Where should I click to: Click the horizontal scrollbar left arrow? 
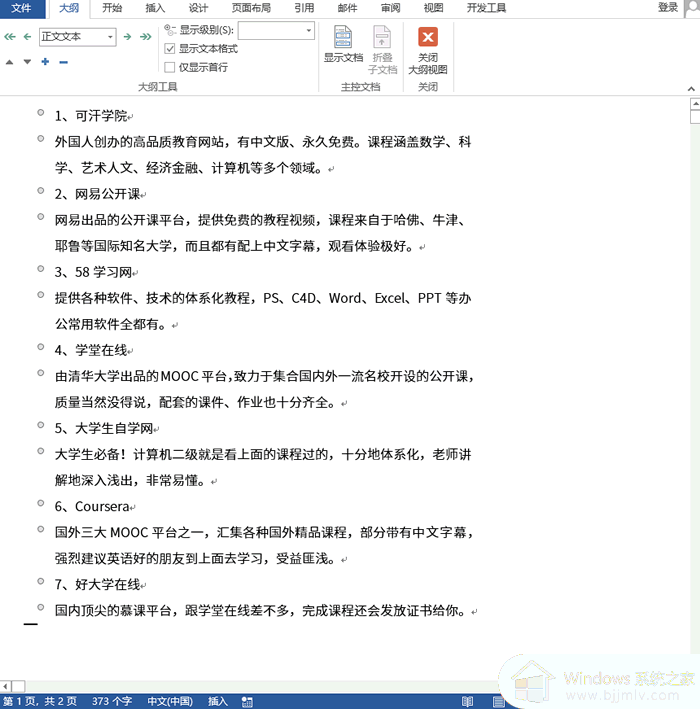[x=5, y=686]
